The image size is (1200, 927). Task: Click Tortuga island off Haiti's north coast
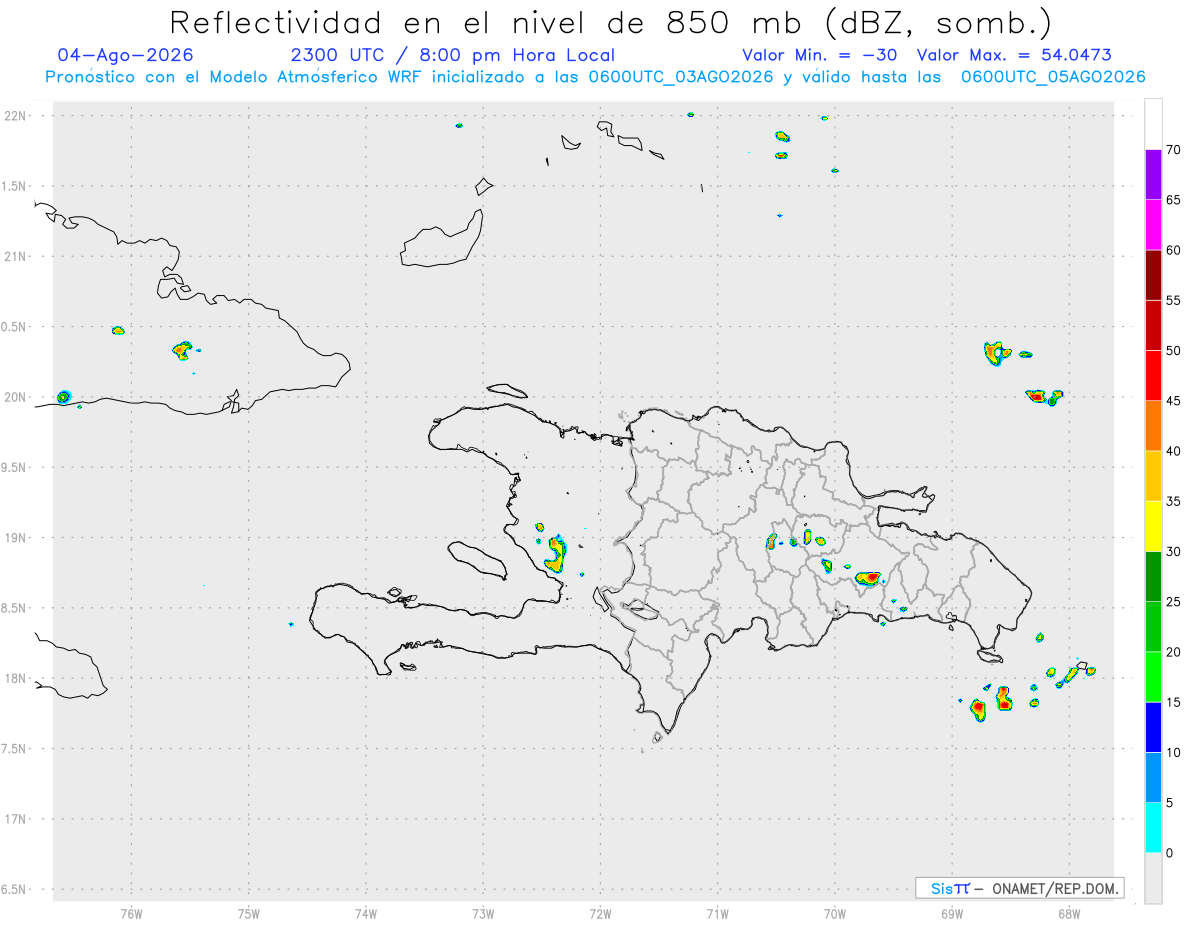(x=507, y=390)
